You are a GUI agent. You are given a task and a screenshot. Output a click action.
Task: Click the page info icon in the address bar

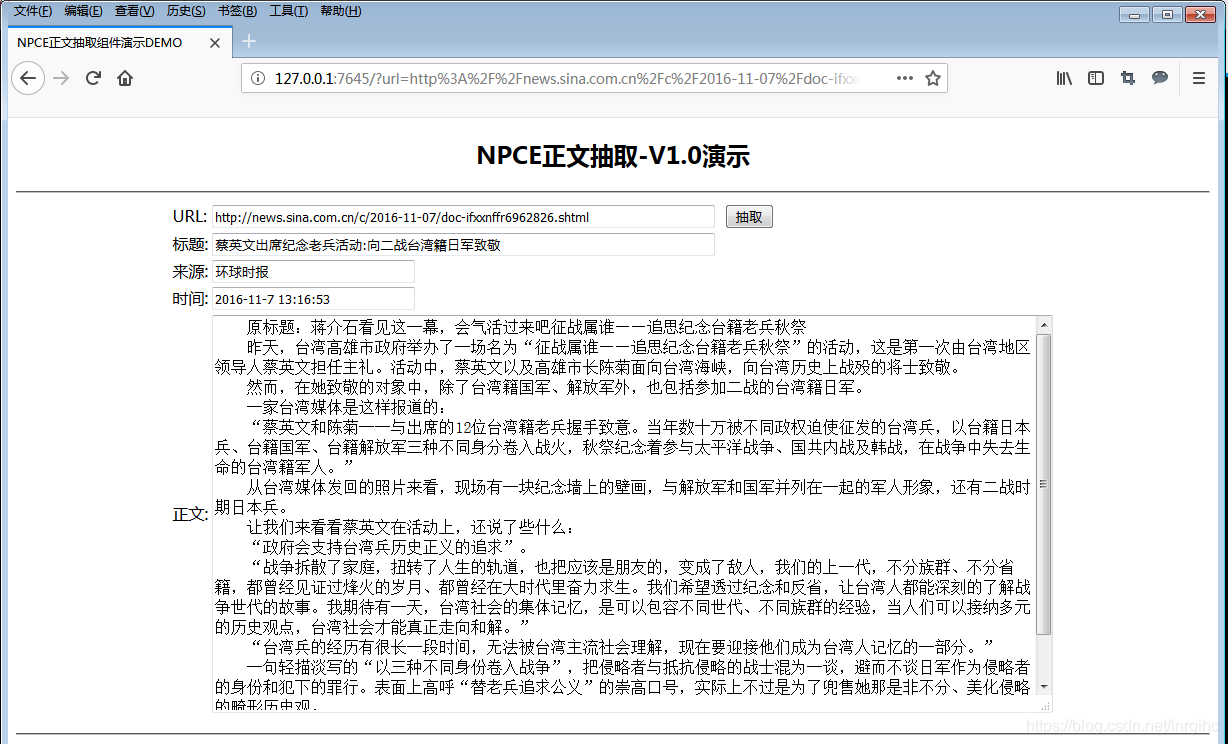258,77
